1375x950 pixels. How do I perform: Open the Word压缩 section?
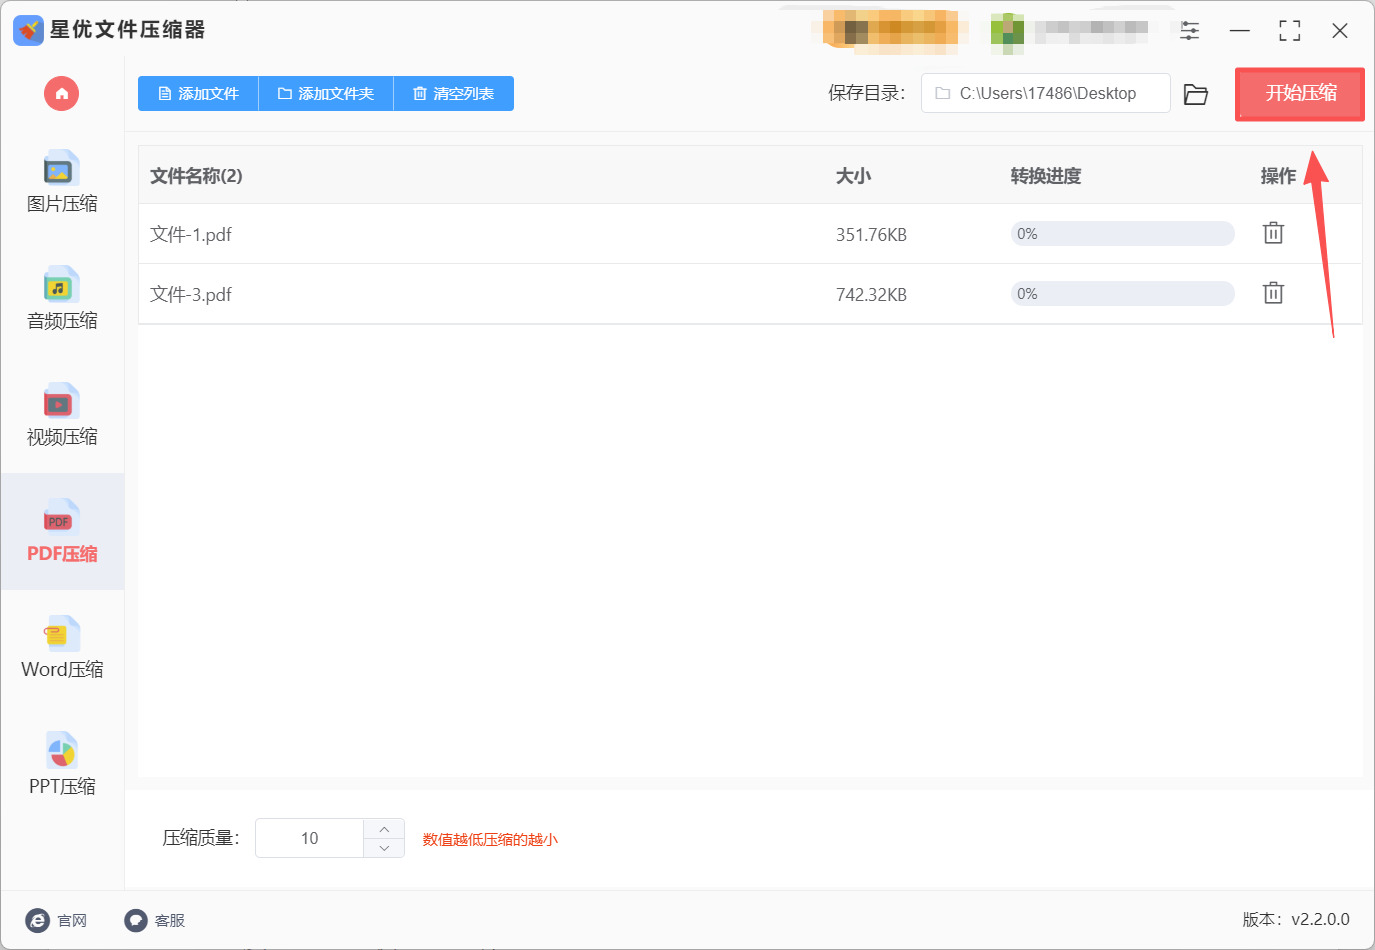point(62,648)
